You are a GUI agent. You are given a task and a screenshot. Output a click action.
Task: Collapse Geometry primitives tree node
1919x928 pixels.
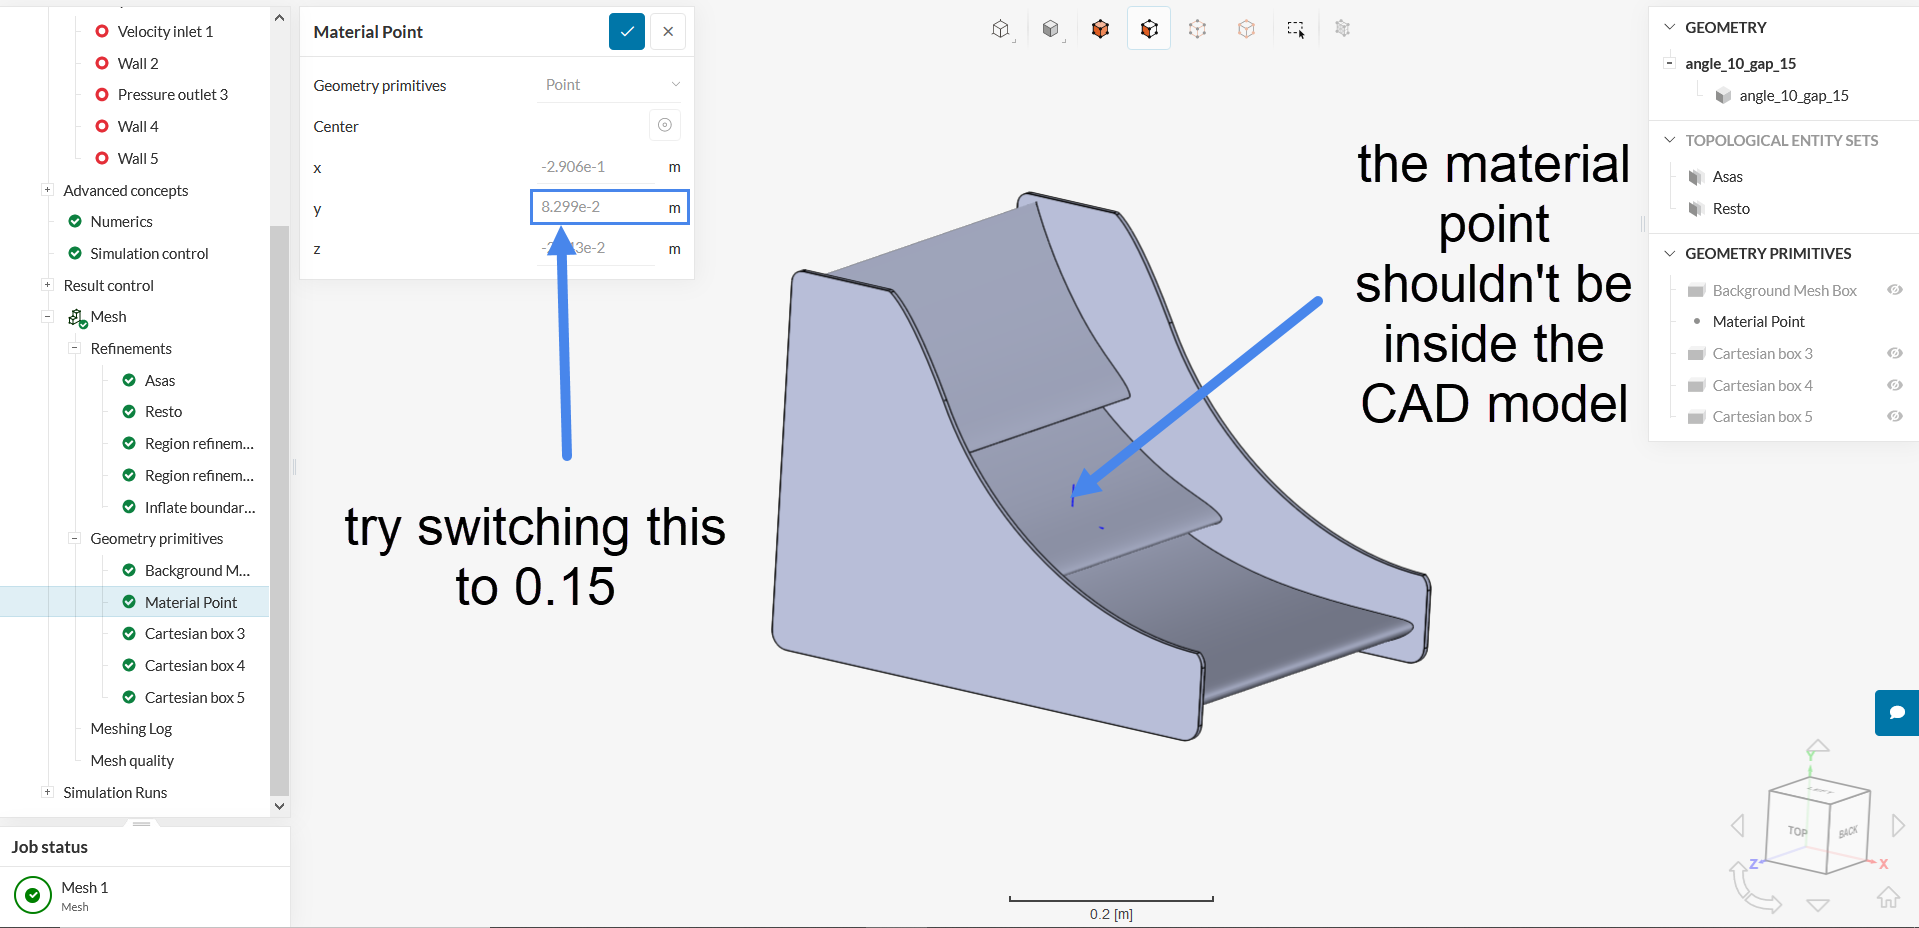tap(74, 538)
